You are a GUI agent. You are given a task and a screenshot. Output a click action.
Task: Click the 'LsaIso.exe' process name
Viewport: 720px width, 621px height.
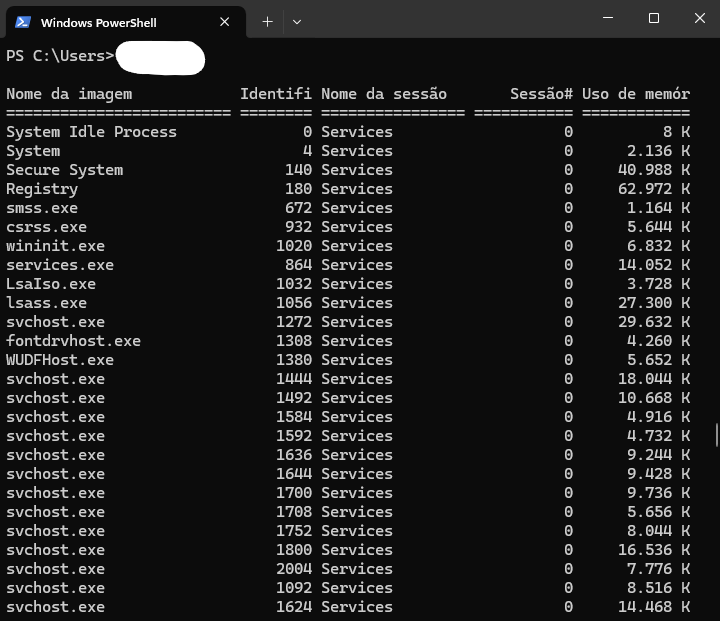(x=51, y=284)
